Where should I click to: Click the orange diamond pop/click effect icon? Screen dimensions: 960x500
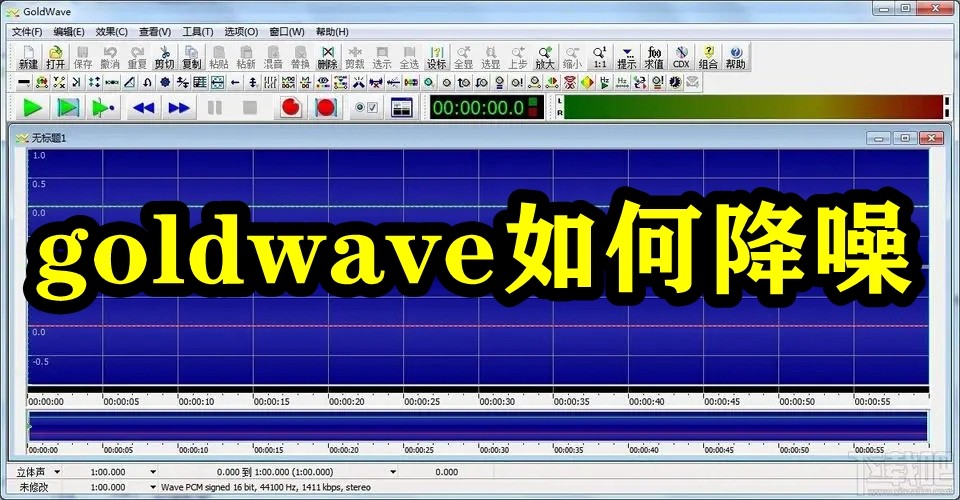pos(587,82)
